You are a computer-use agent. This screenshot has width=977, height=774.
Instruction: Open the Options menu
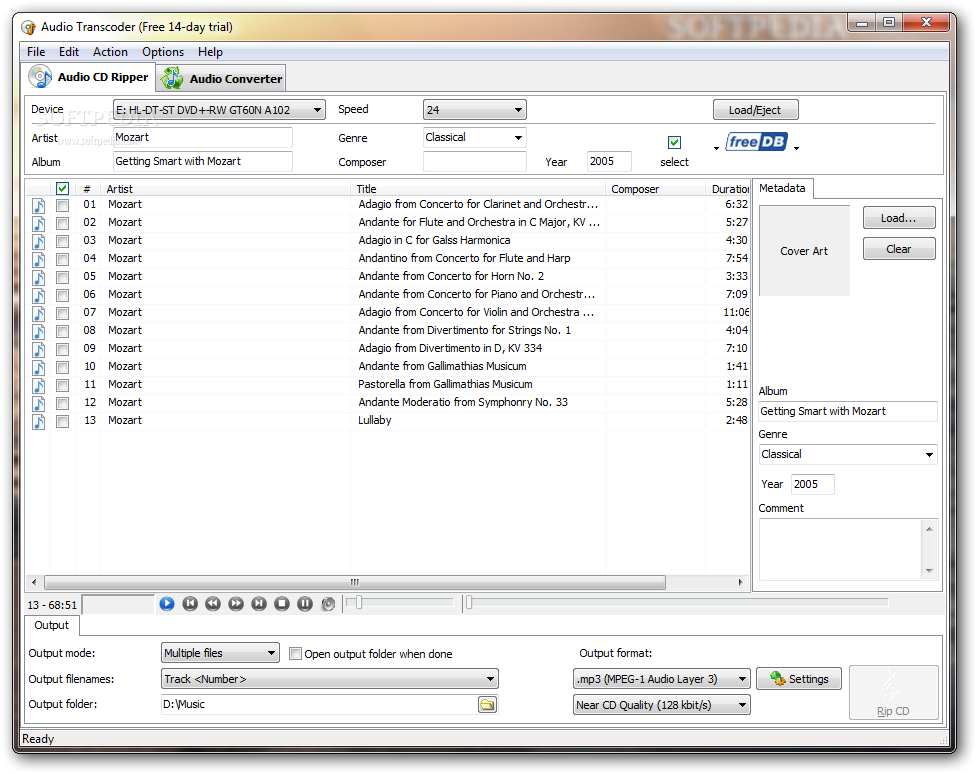click(163, 52)
